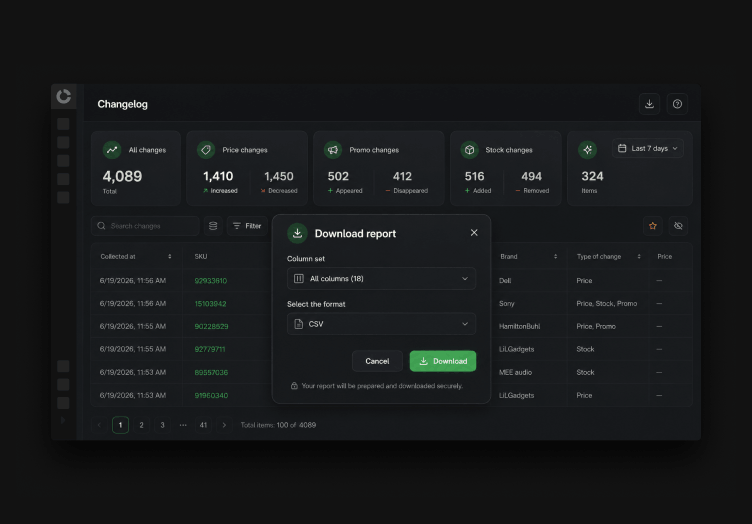Click Cancel in the dialog
This screenshot has height=524, width=752.
pos(377,361)
